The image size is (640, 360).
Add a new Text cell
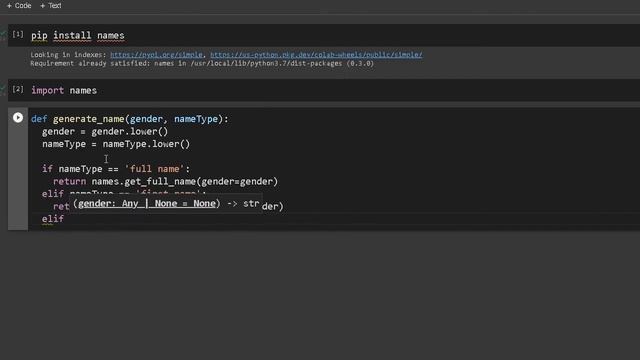pyautogui.click(x=51, y=6)
